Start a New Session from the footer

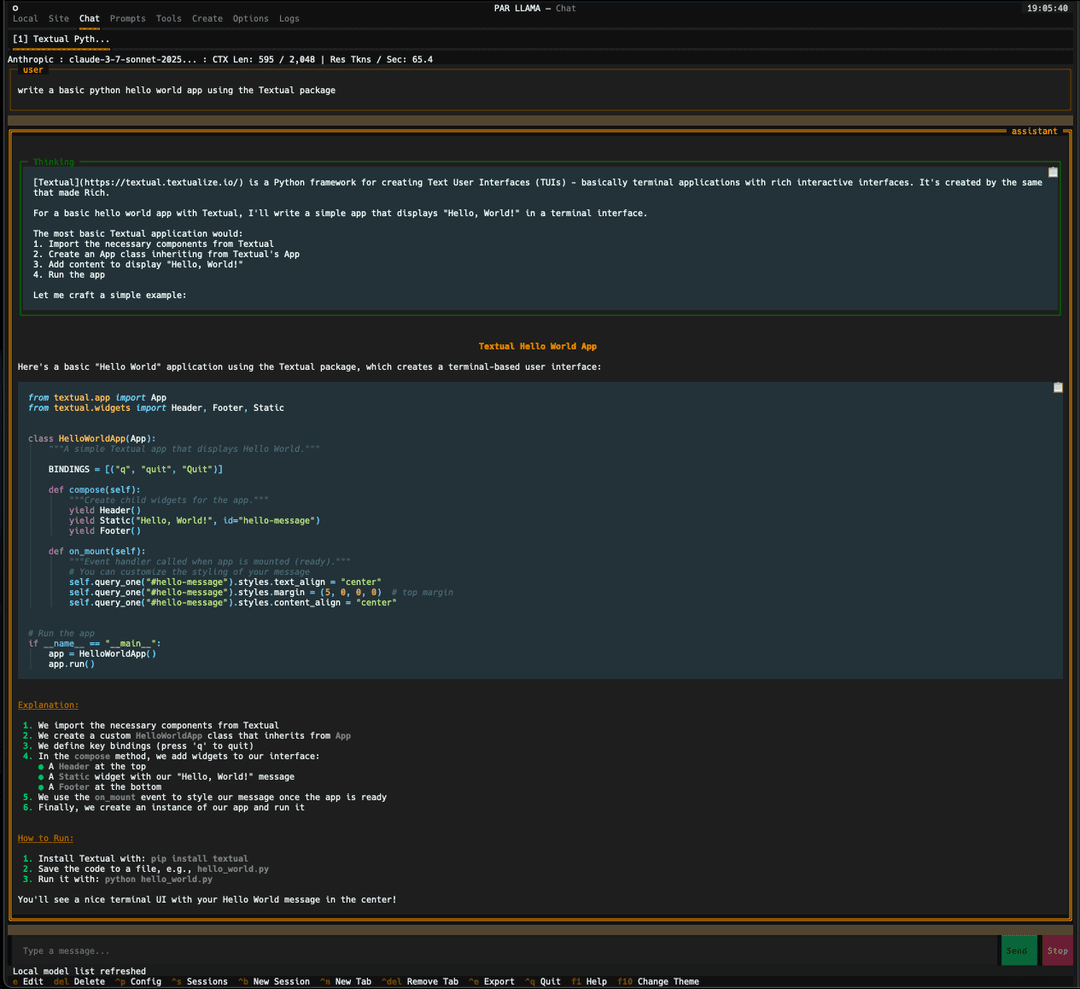coord(281,981)
